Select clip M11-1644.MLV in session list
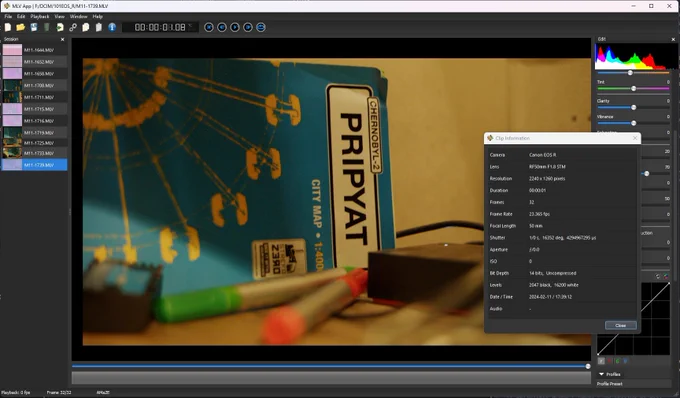Viewport: 680px width, 398px height. 34,50
